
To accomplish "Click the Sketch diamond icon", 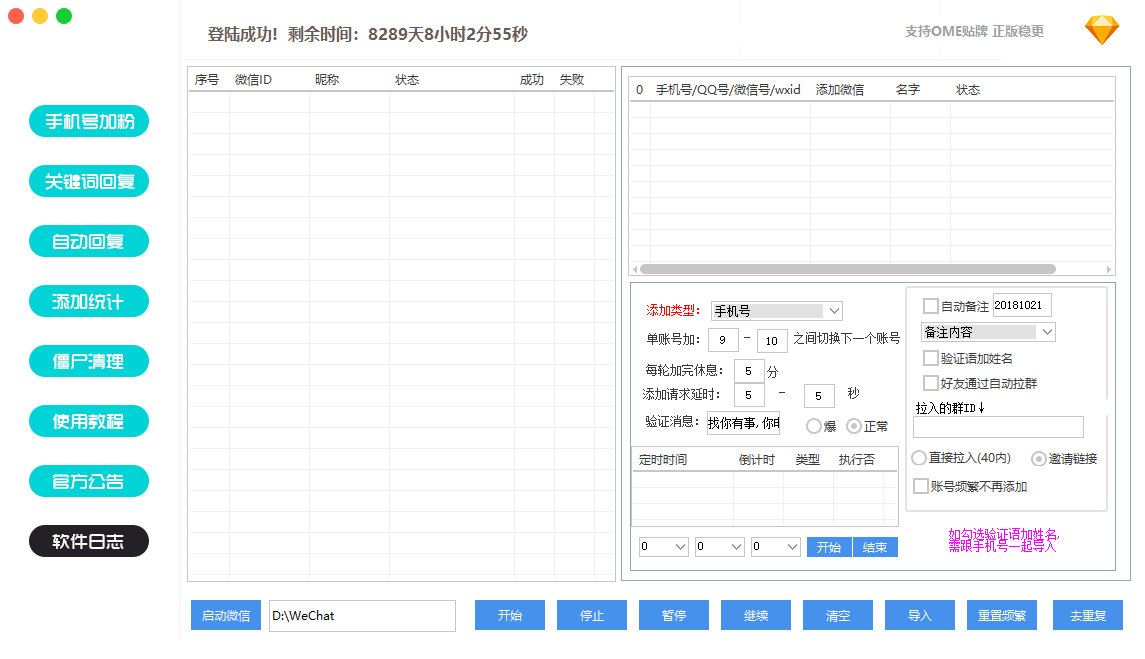I will click(1102, 30).
